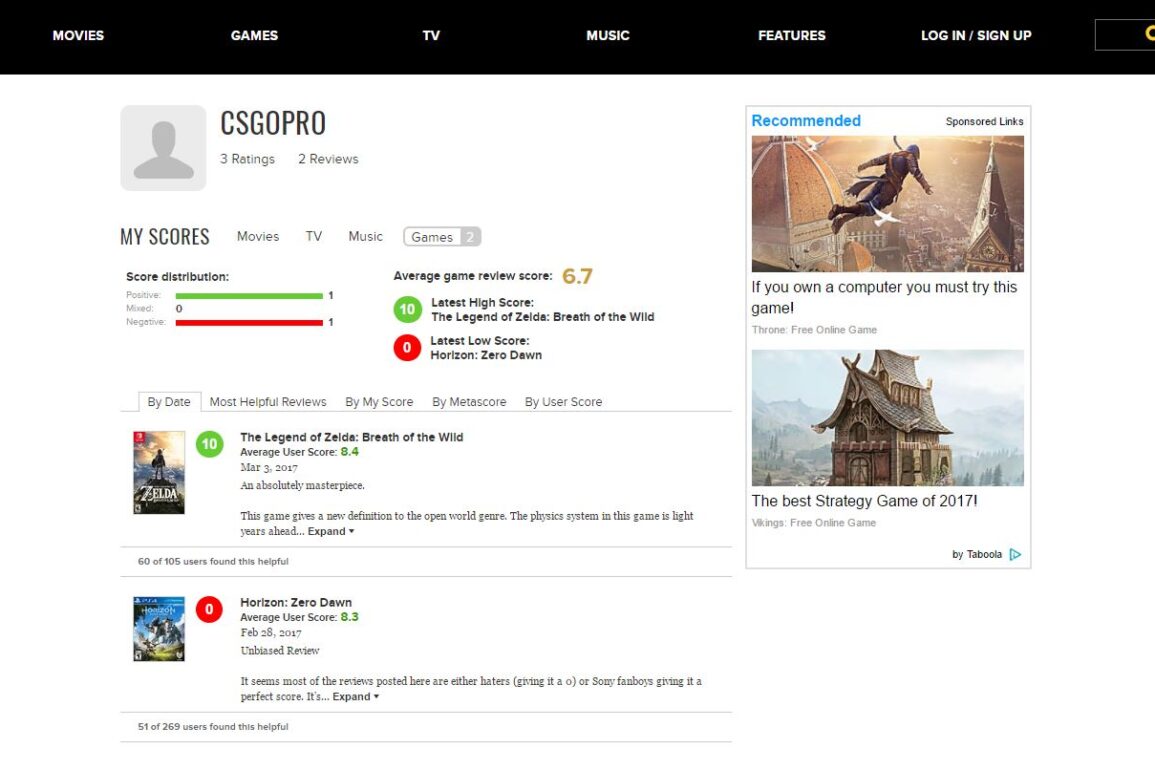Open the TV navigation menu
This screenshot has height=770, width=1155.
431,35
